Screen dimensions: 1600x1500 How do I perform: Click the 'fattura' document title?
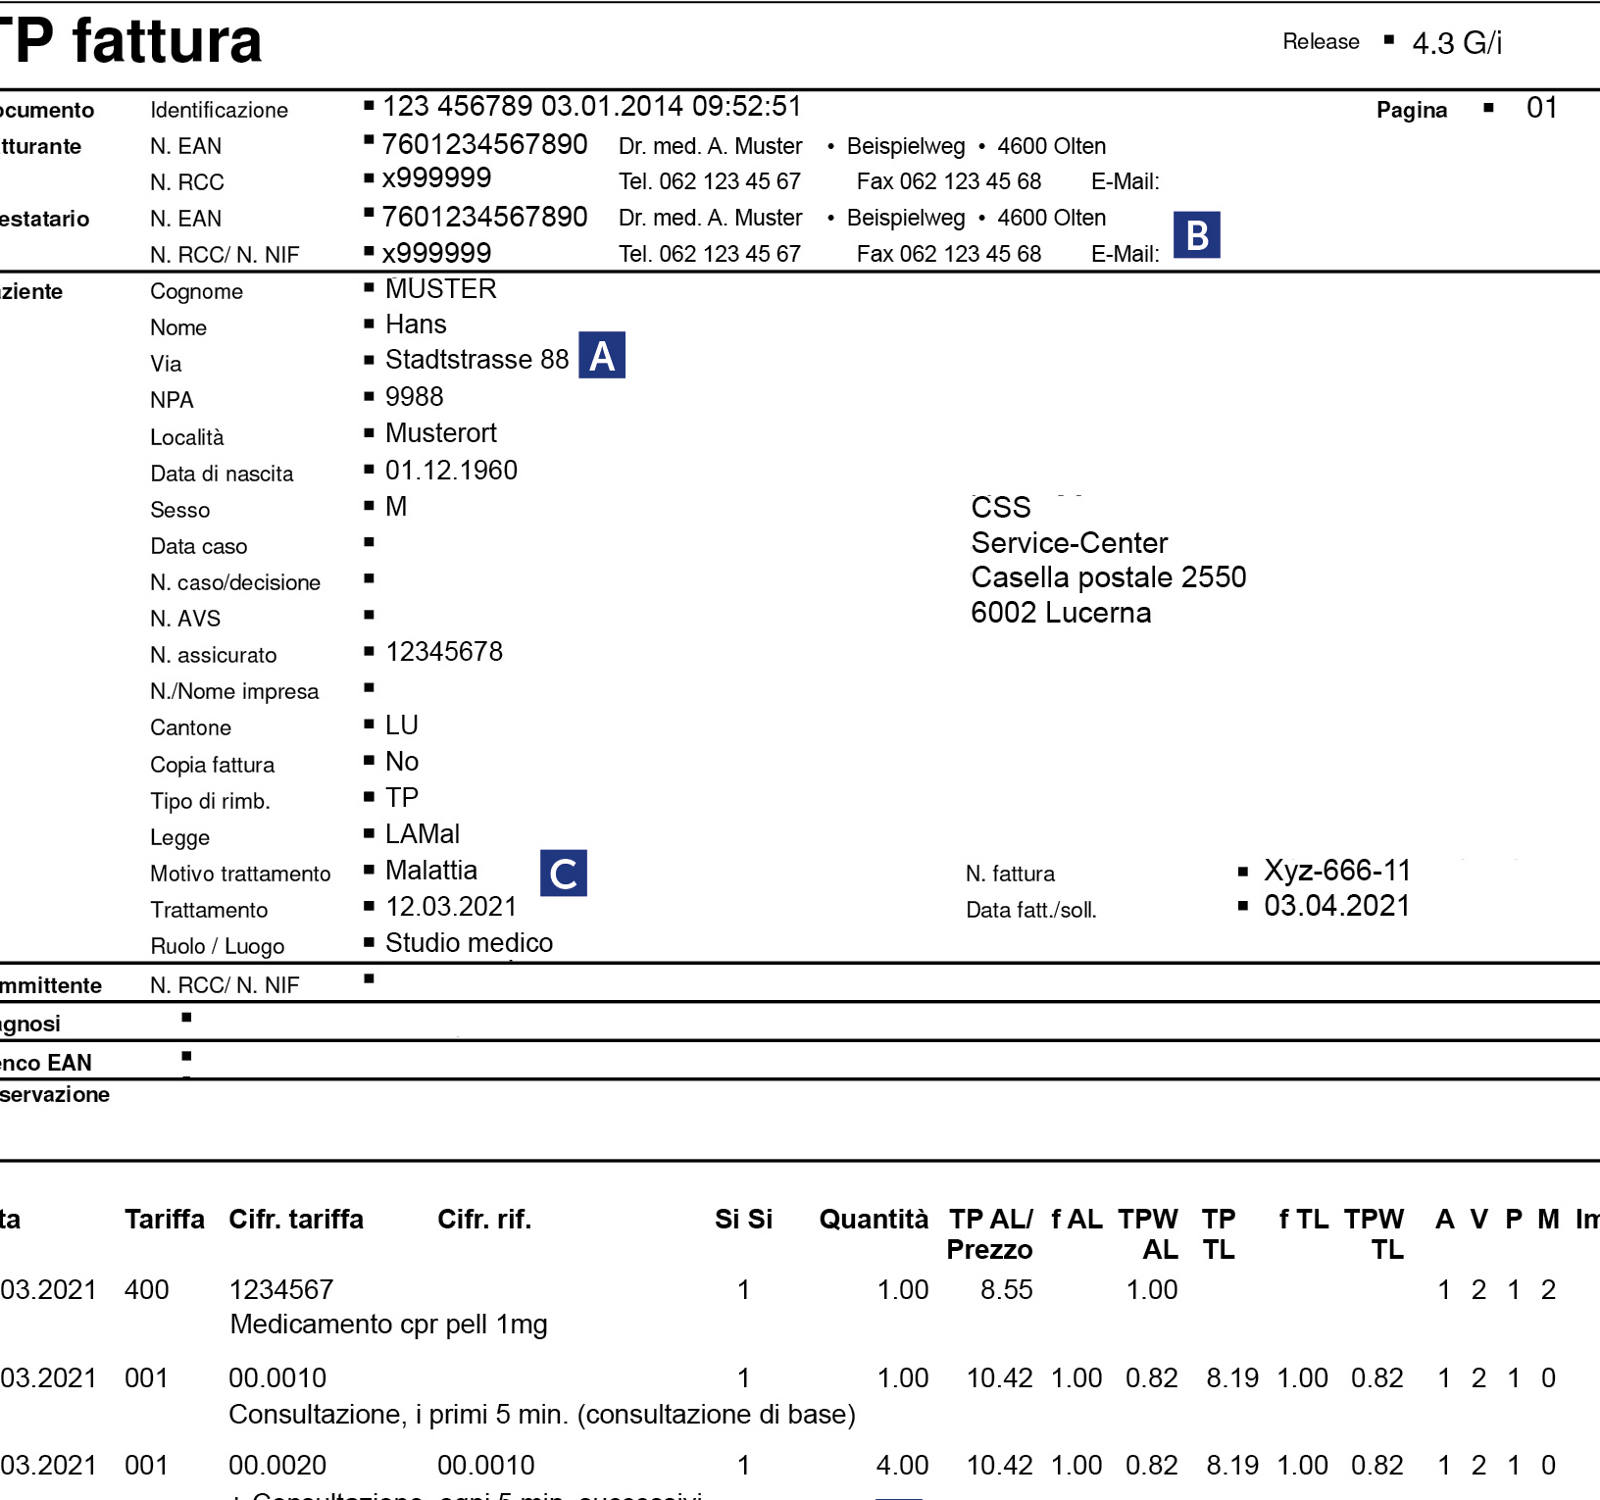click(x=167, y=41)
